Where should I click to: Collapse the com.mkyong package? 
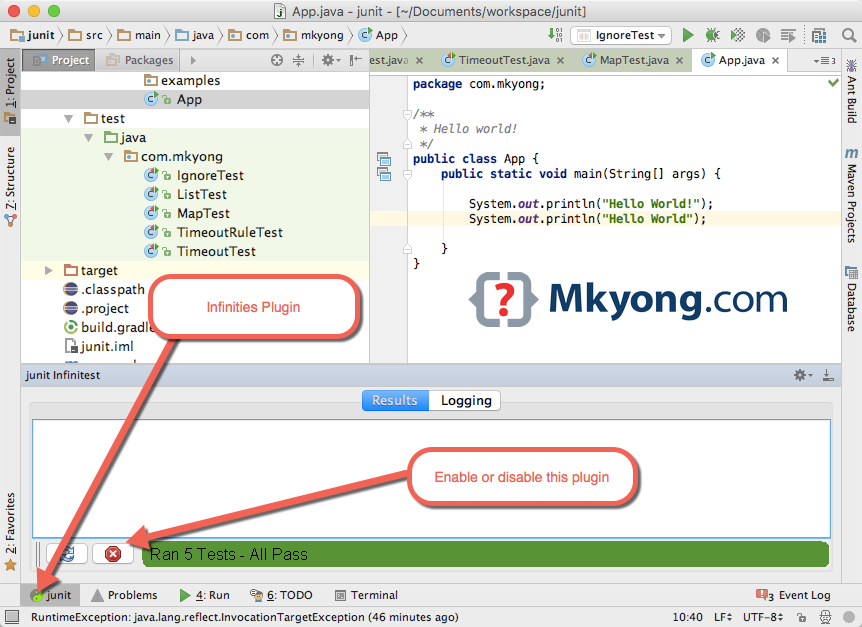(x=109, y=157)
